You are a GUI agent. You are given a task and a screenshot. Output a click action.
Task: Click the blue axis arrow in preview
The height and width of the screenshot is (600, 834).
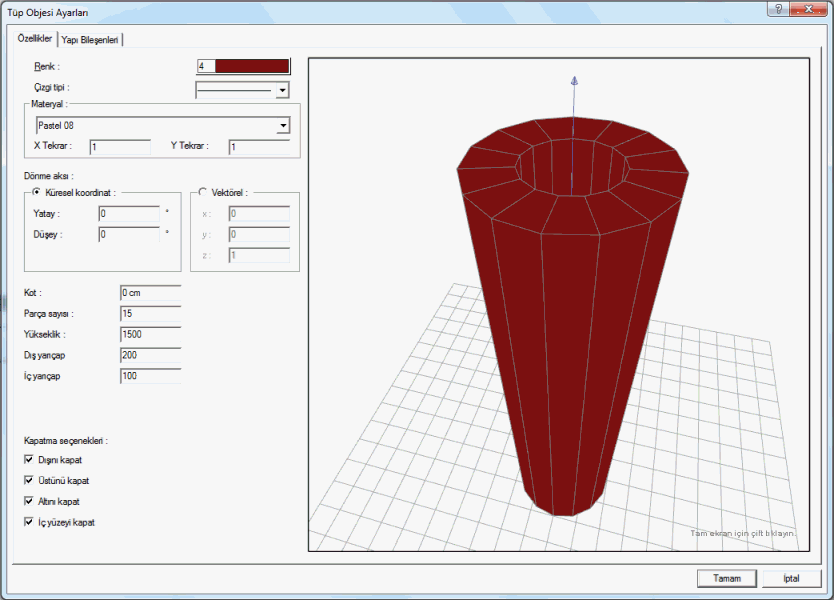574,81
